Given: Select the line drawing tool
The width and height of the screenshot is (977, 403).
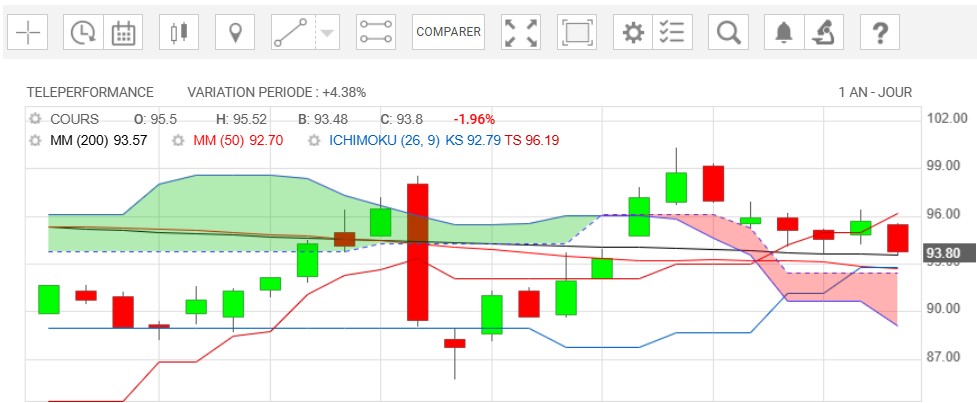Looking at the screenshot, I should point(293,32).
